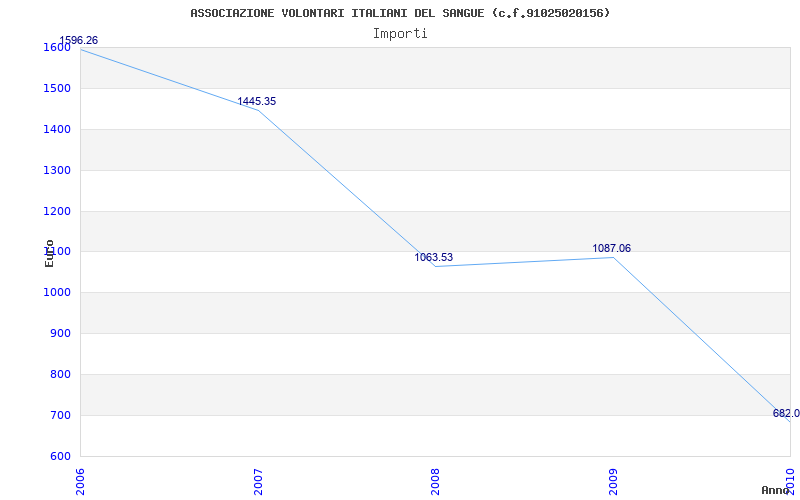
Task: Select the 1445.35 data label
Action: pos(257,102)
